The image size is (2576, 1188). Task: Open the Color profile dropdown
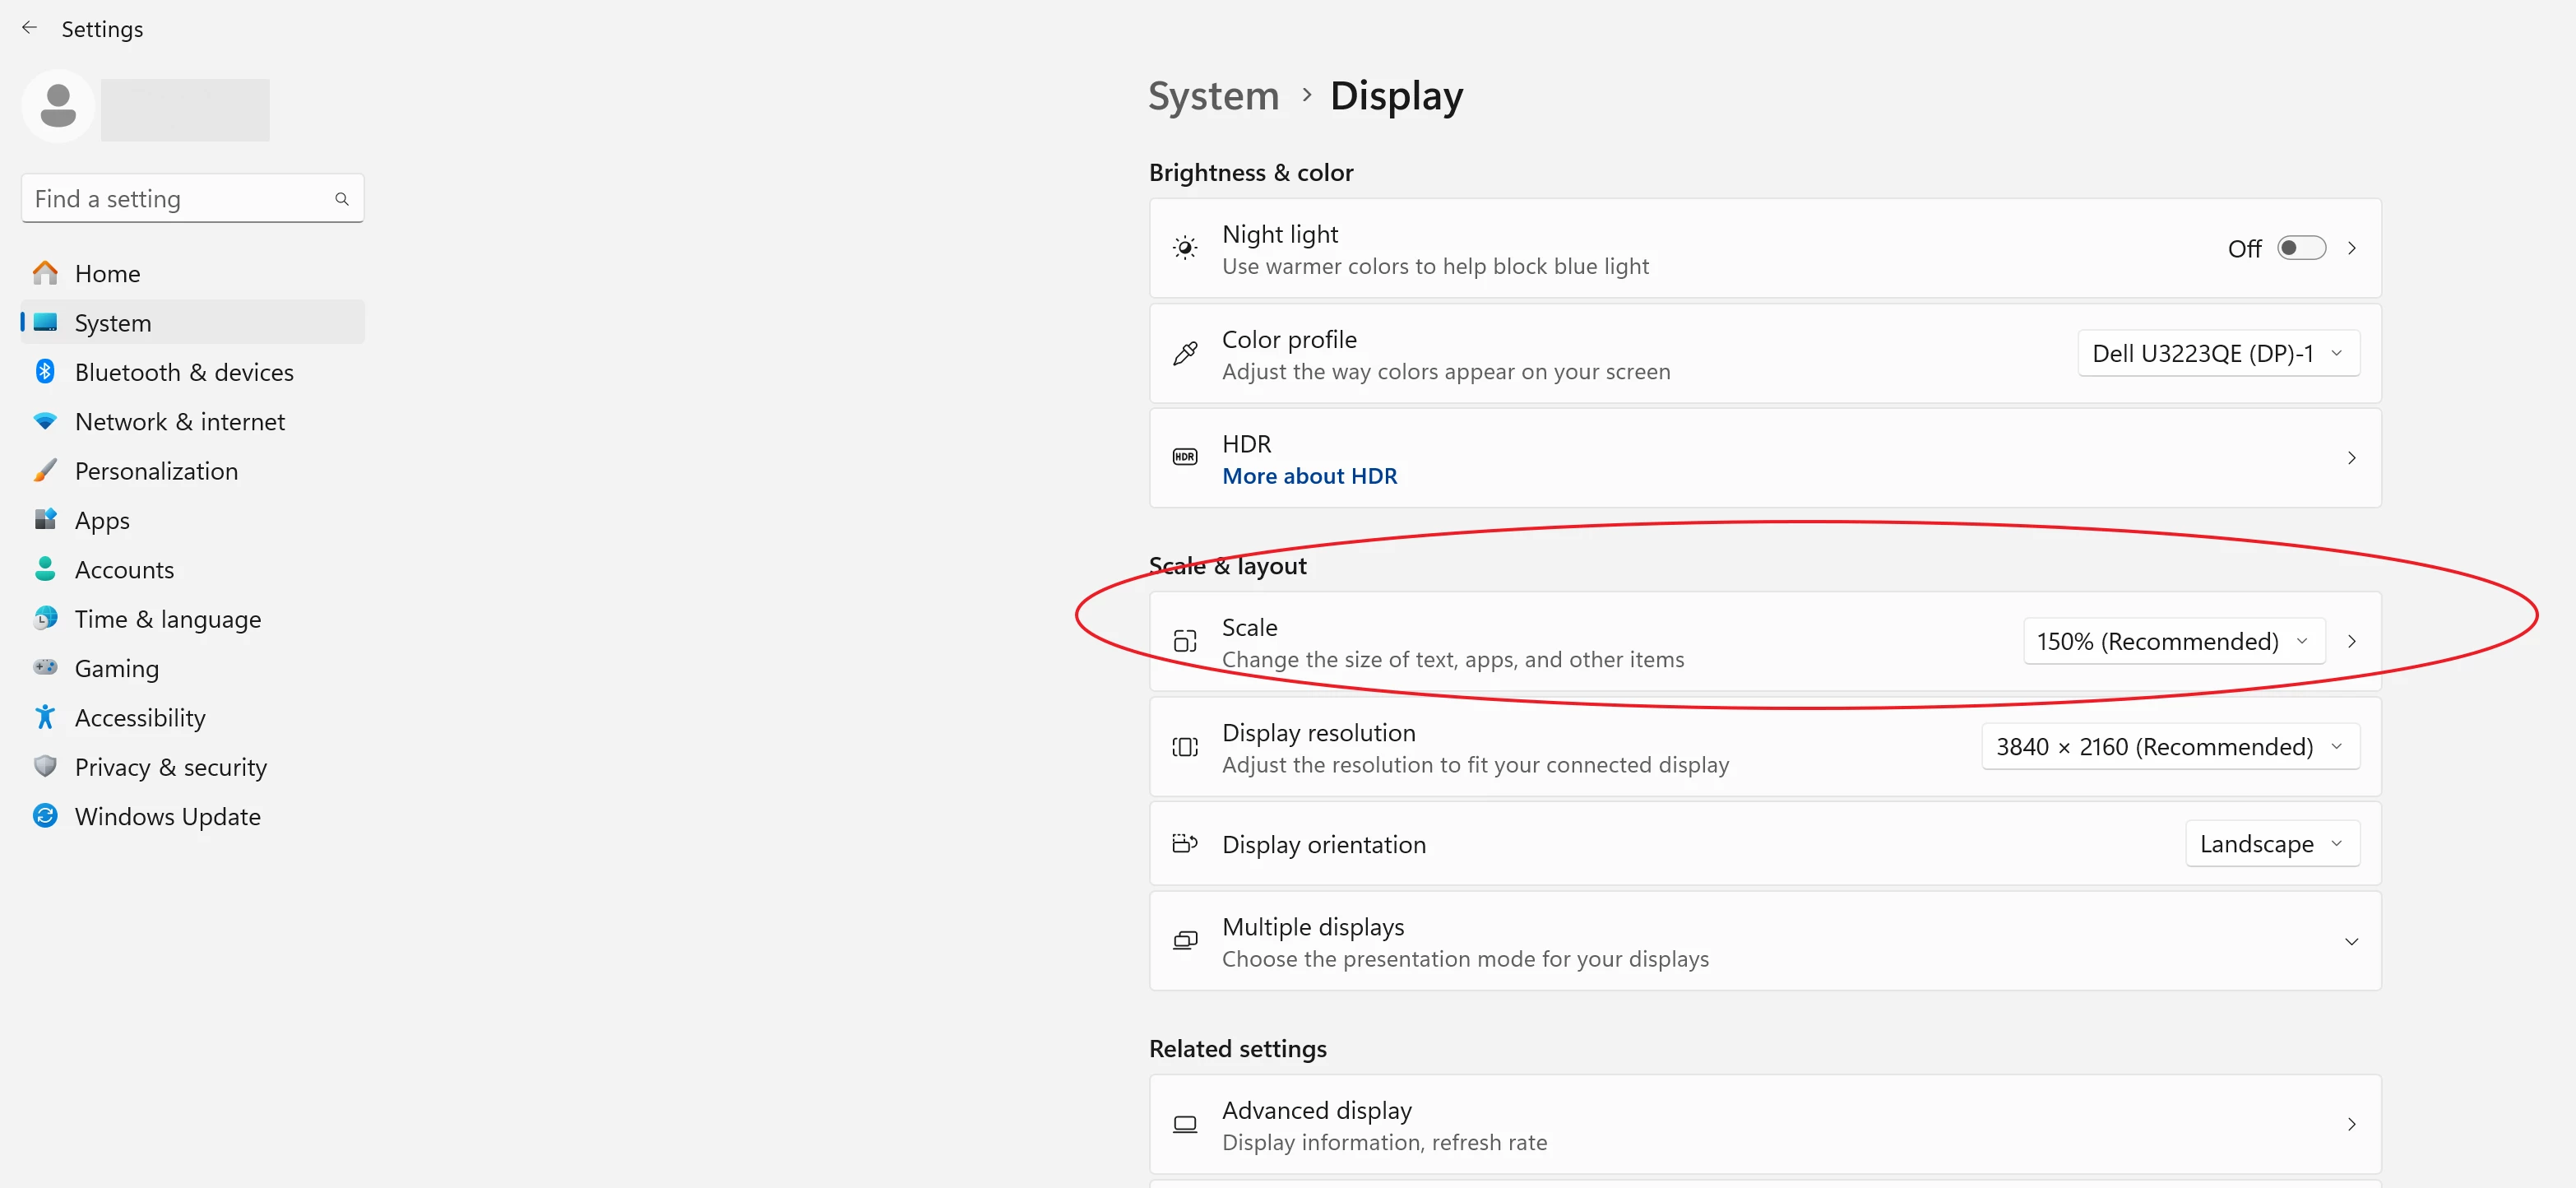tap(2217, 353)
